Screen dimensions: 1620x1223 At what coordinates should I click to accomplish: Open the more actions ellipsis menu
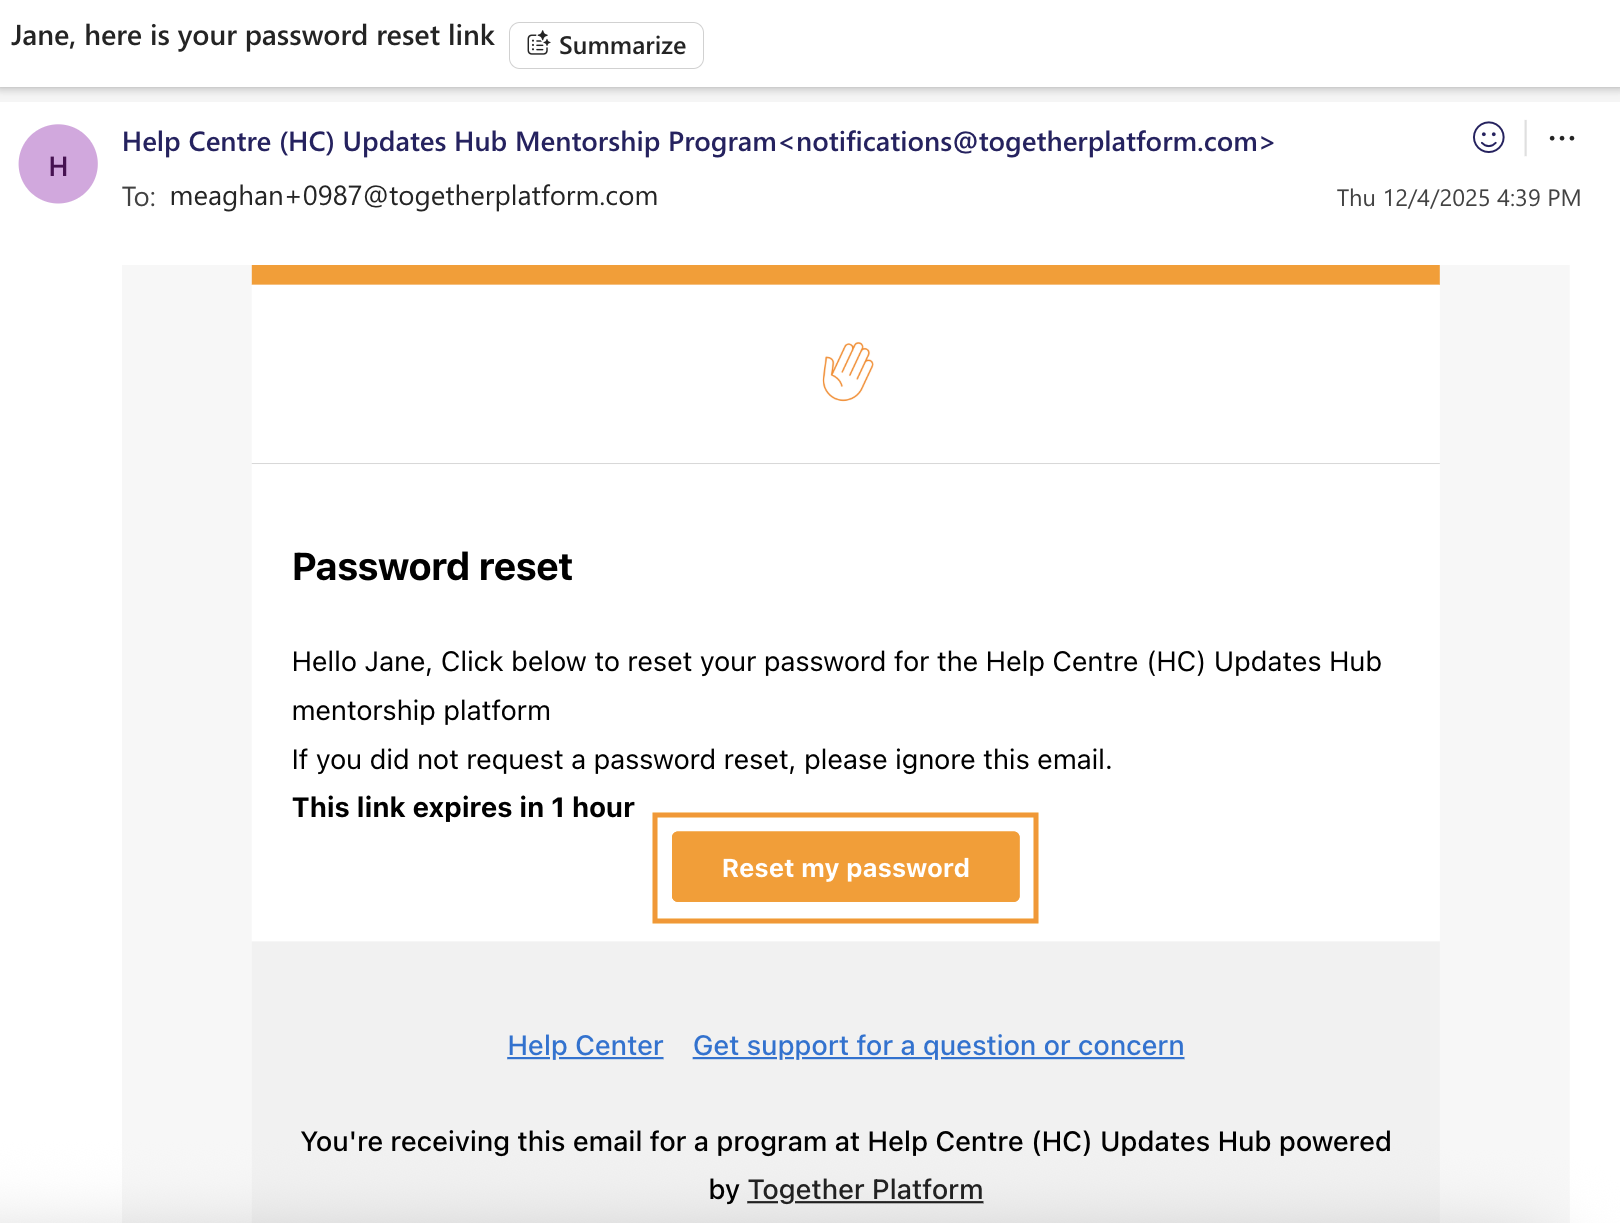coord(1561,139)
